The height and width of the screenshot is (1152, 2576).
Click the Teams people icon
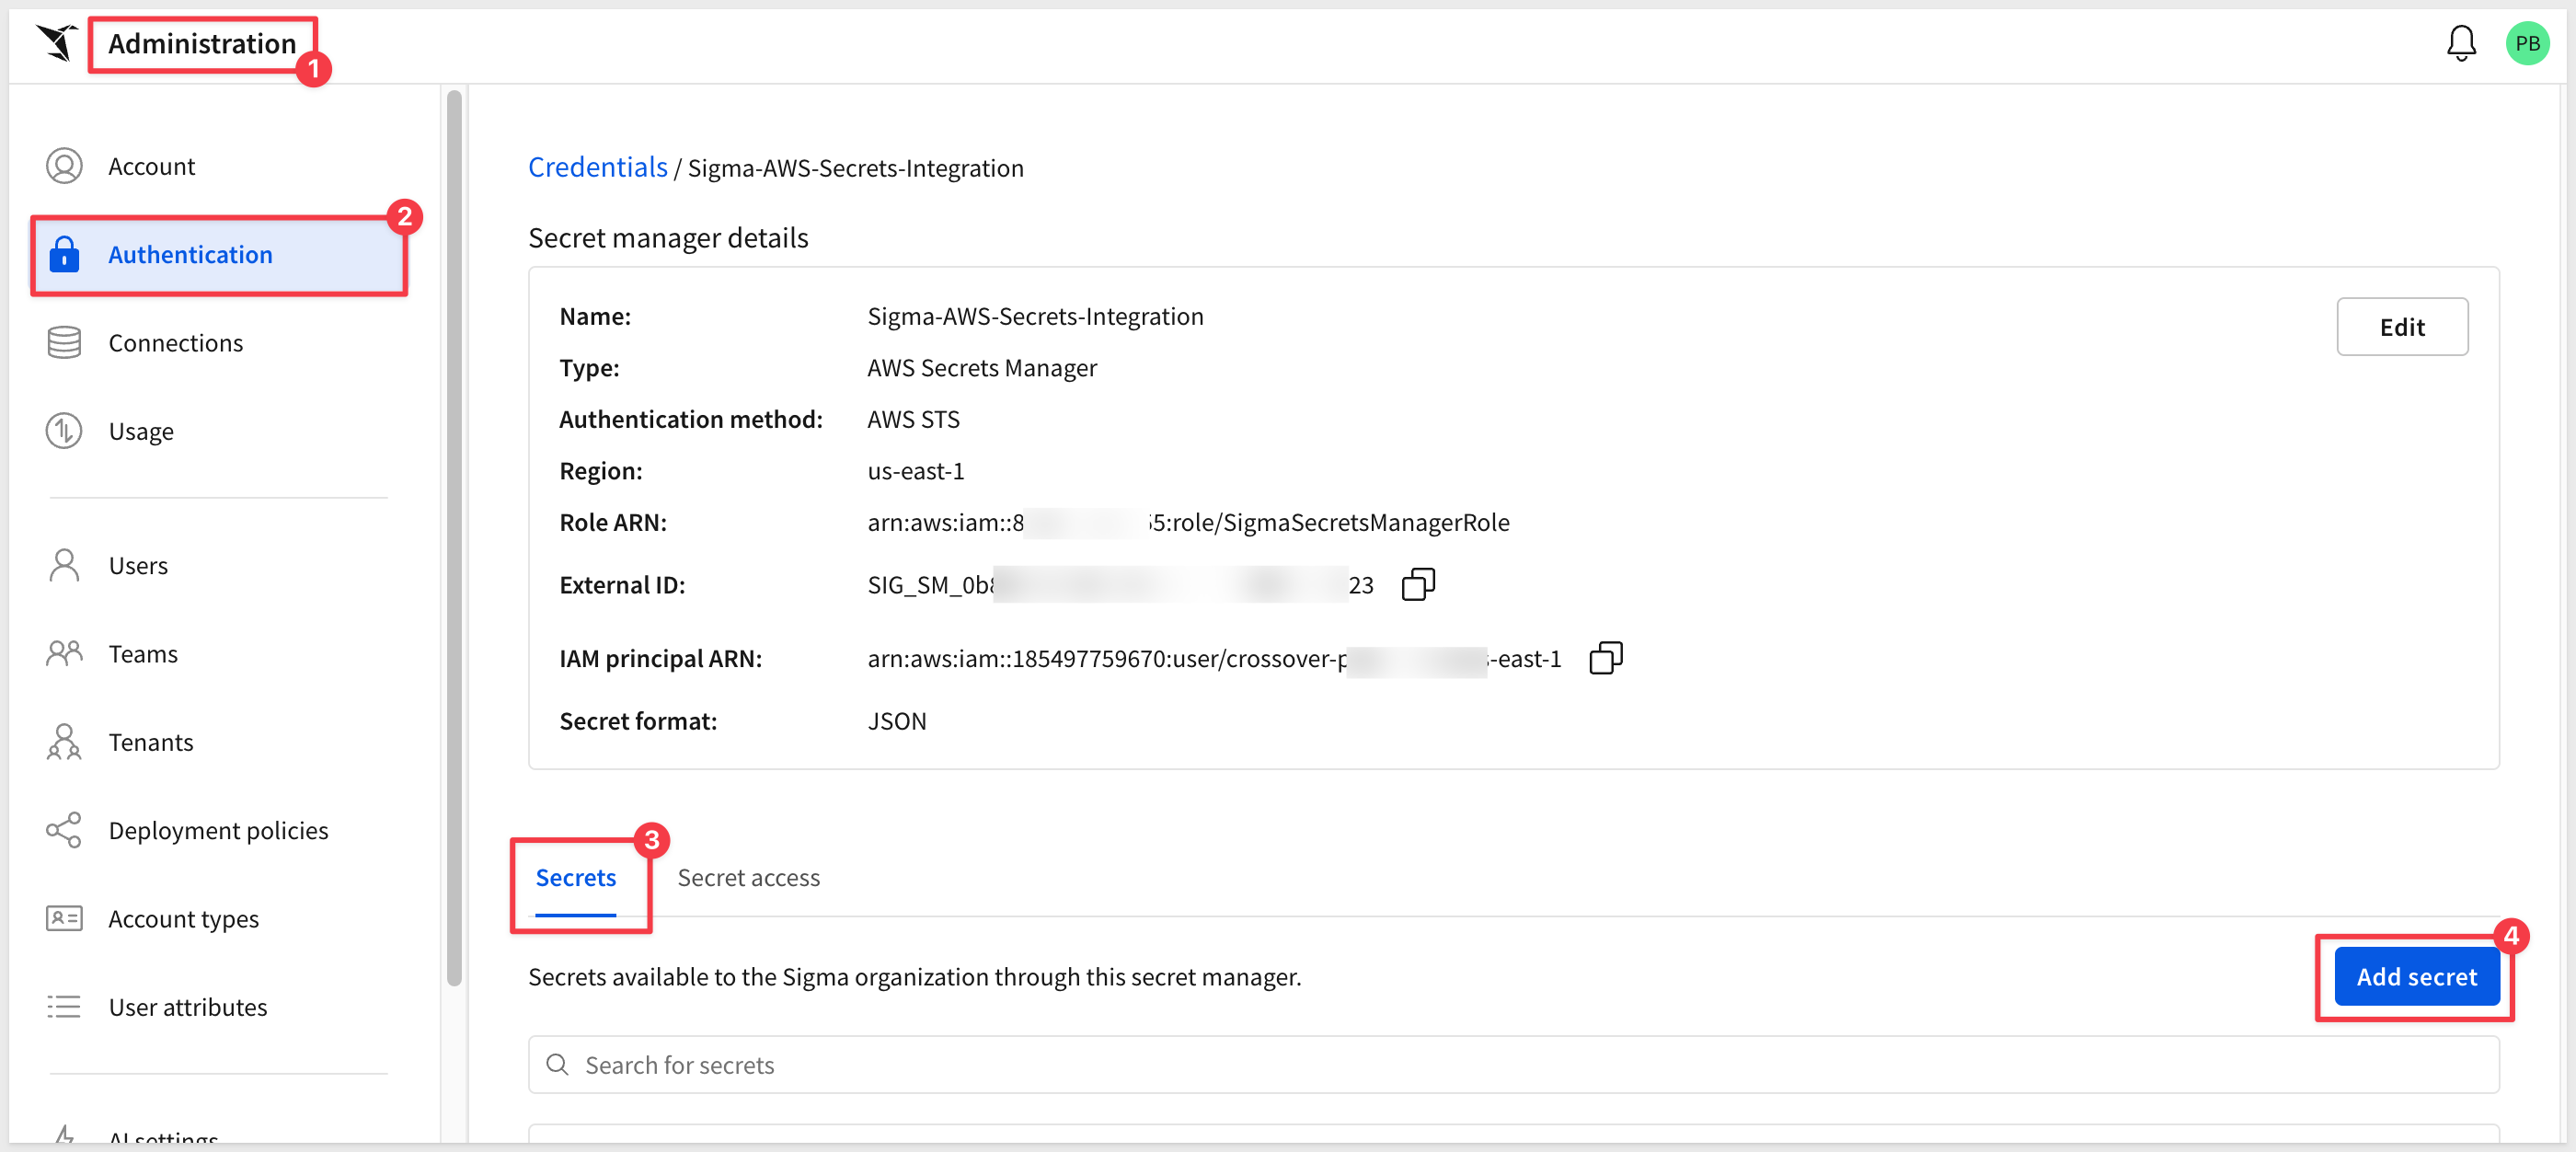click(64, 653)
